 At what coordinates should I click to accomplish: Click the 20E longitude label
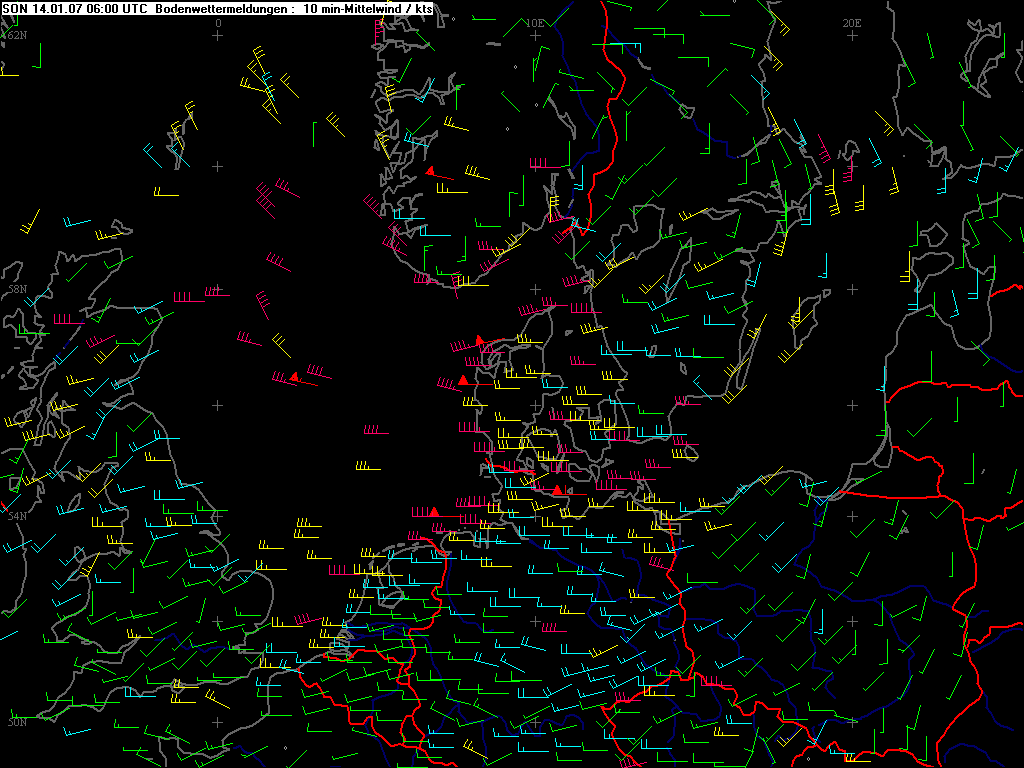[852, 22]
